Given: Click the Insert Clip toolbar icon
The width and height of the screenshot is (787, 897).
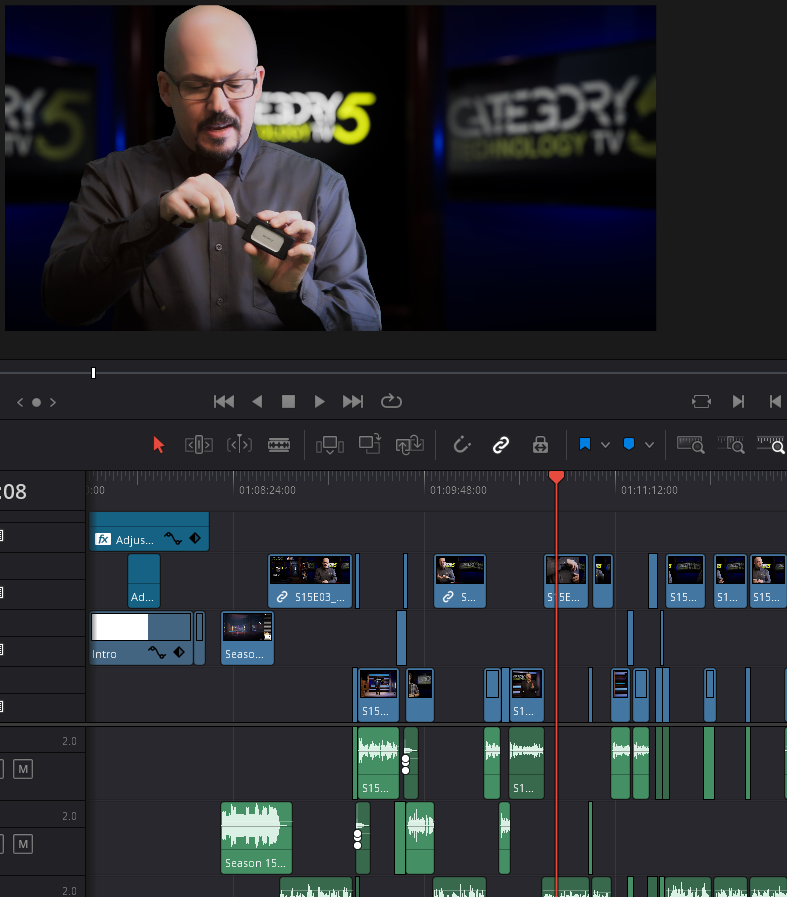Looking at the screenshot, I should point(329,445).
